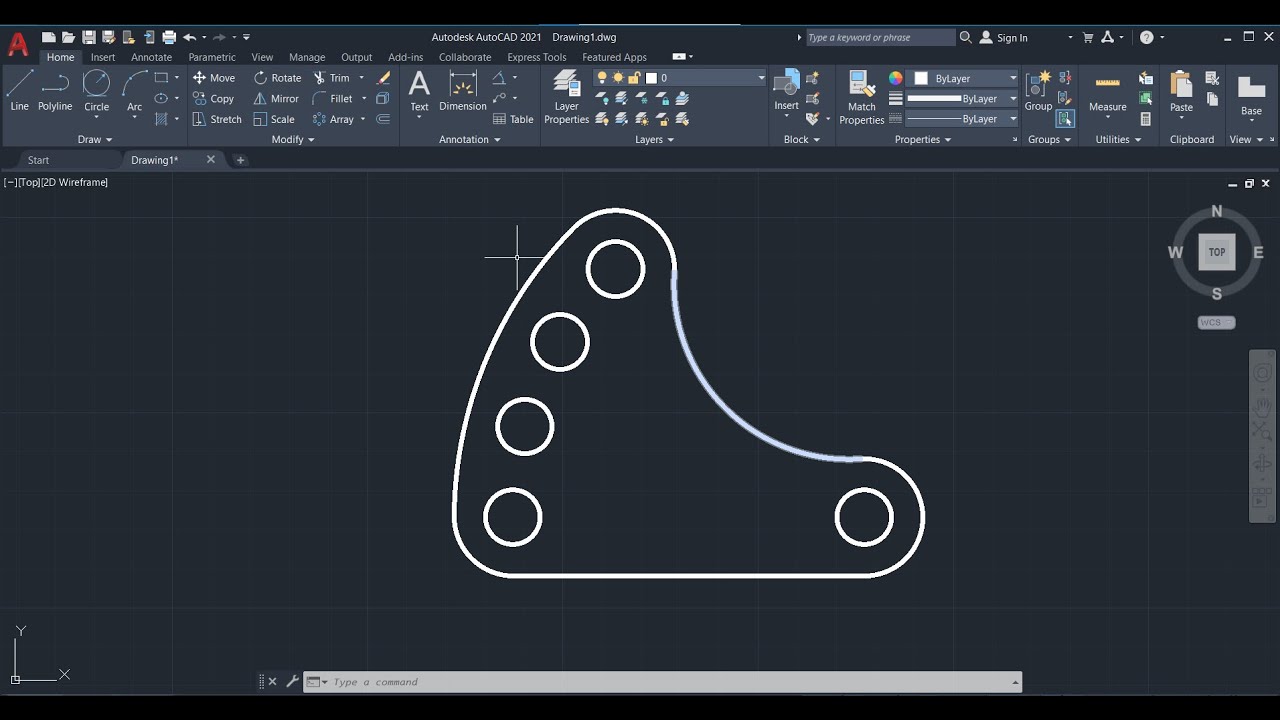This screenshot has width=1280, height=720.
Task: Expand the Modify panel
Action: tap(293, 140)
